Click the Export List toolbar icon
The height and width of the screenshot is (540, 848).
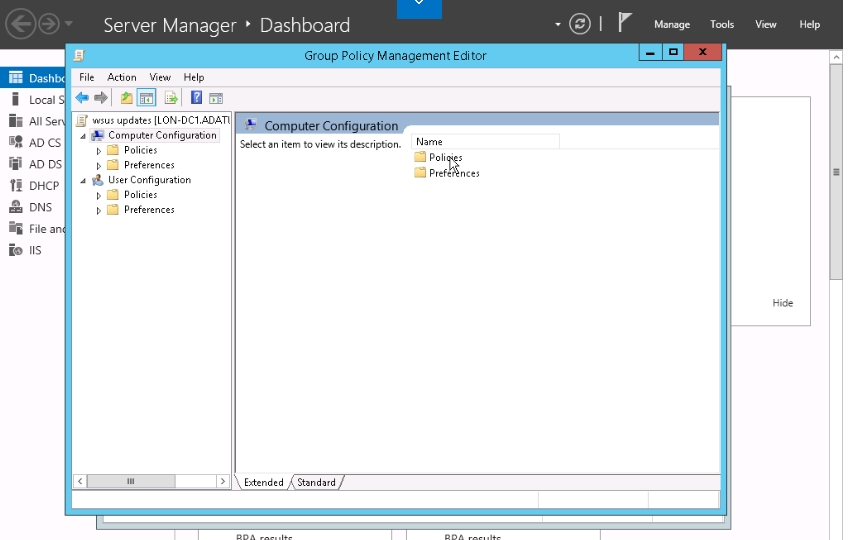(171, 98)
